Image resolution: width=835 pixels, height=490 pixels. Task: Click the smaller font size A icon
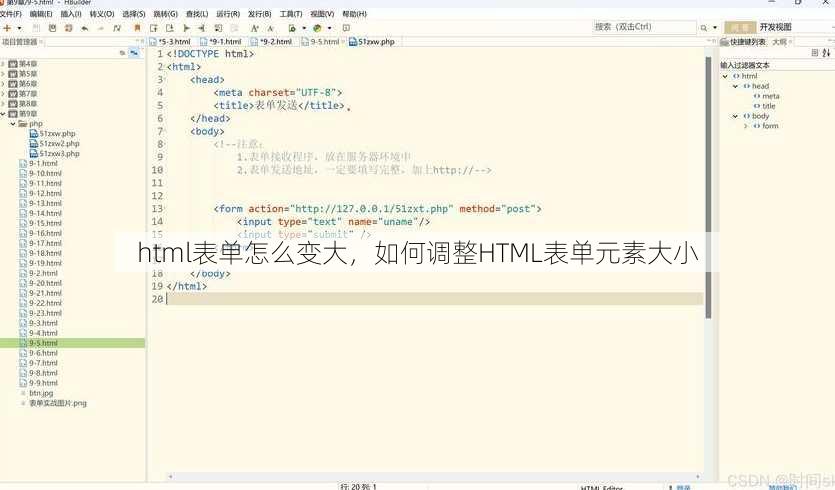(x=270, y=28)
